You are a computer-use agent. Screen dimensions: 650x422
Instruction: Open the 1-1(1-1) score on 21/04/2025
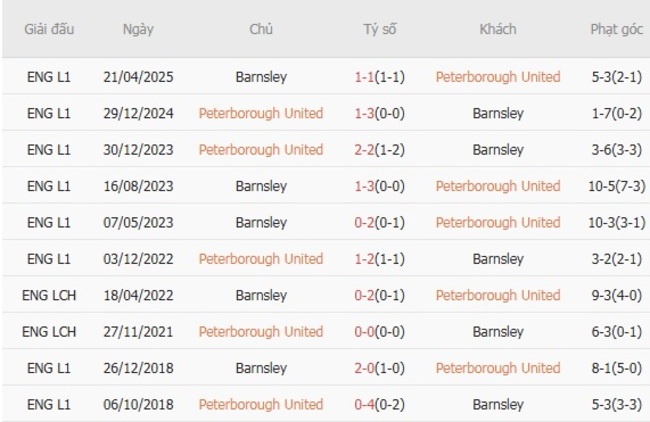pos(379,77)
